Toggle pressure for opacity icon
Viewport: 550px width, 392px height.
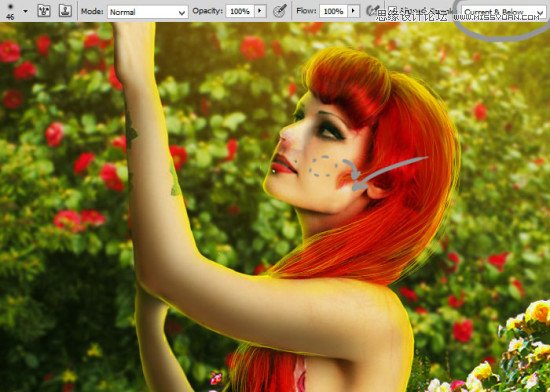pyautogui.click(x=280, y=11)
